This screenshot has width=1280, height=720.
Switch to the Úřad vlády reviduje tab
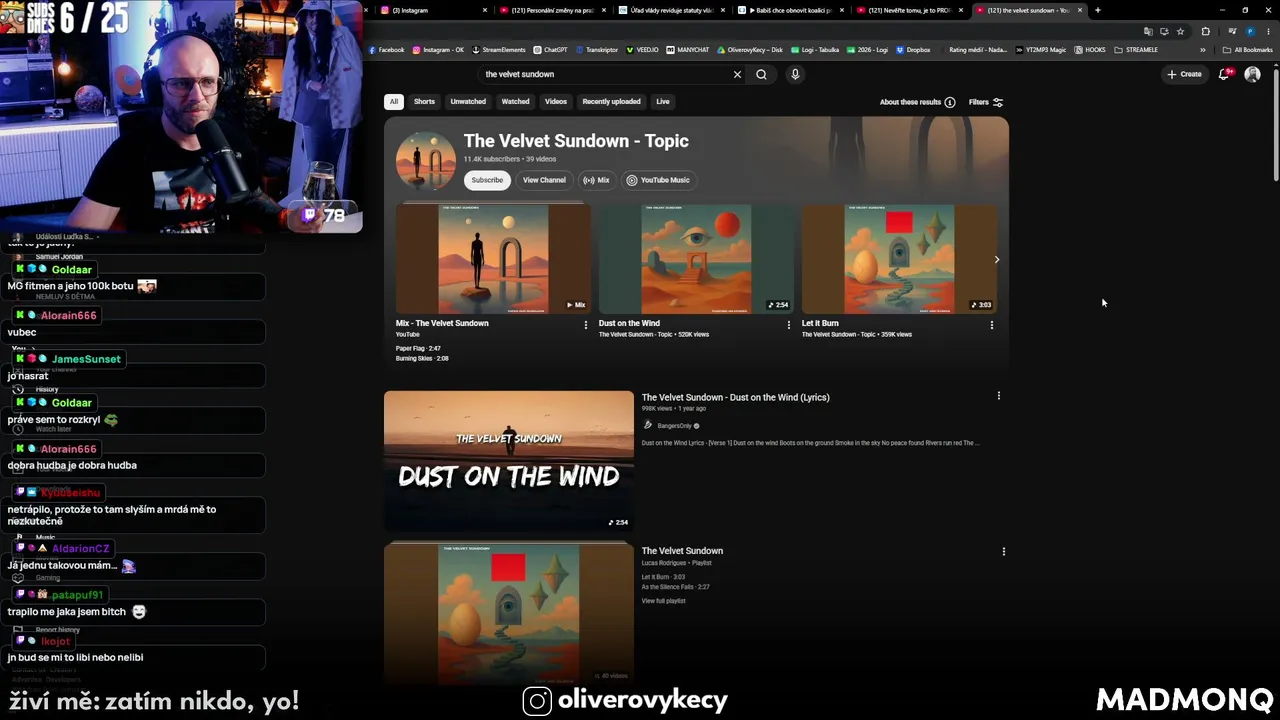click(x=672, y=10)
